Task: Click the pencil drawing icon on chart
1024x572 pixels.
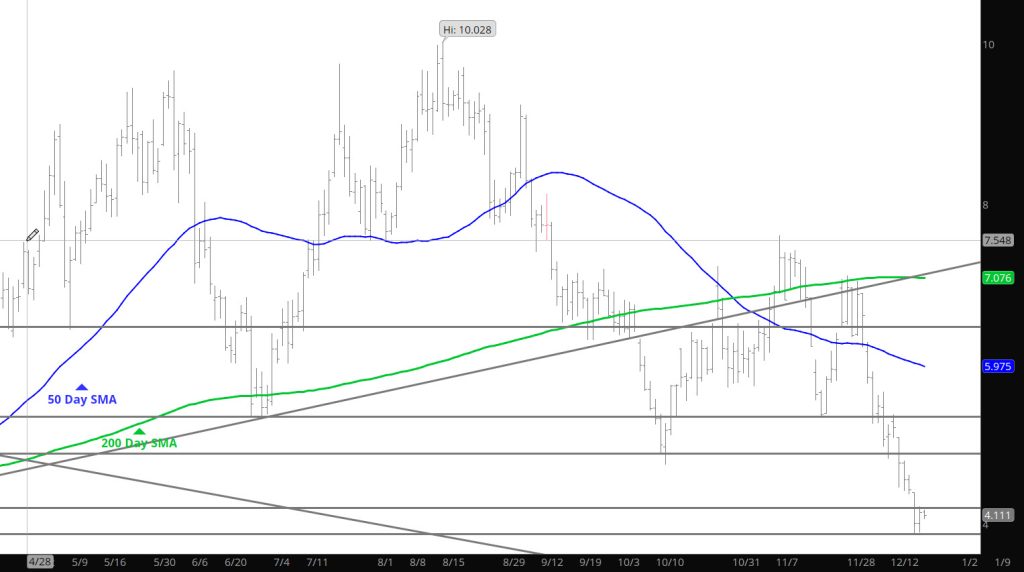Action: click(x=32, y=235)
